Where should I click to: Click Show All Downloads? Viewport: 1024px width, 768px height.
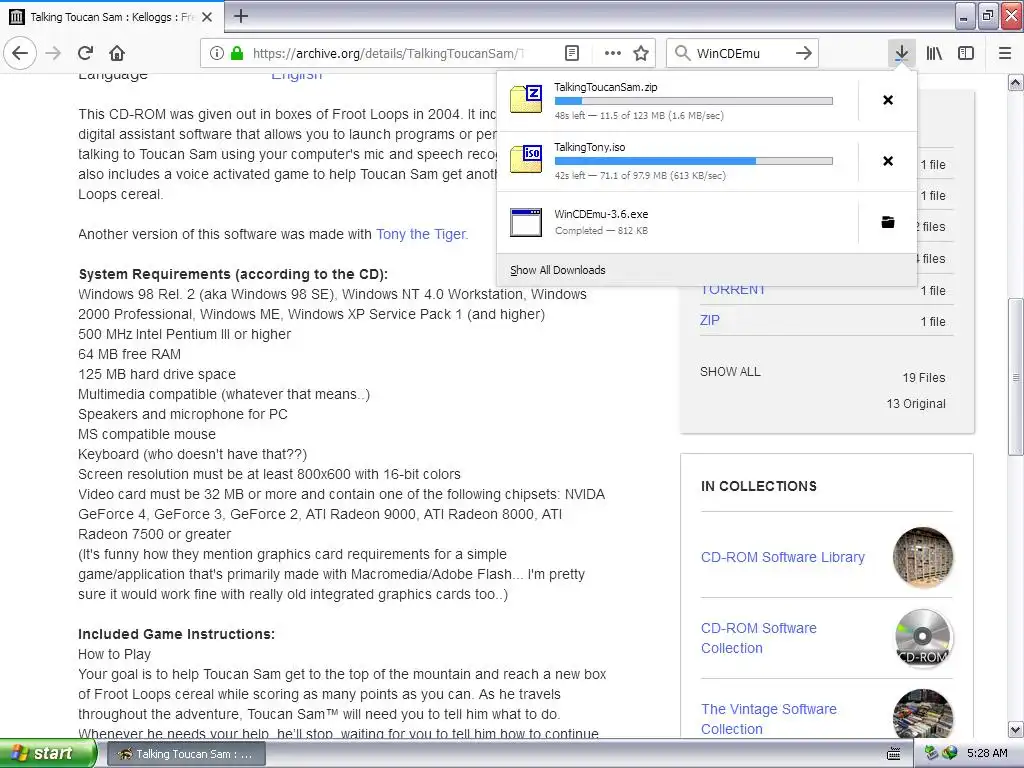558,270
